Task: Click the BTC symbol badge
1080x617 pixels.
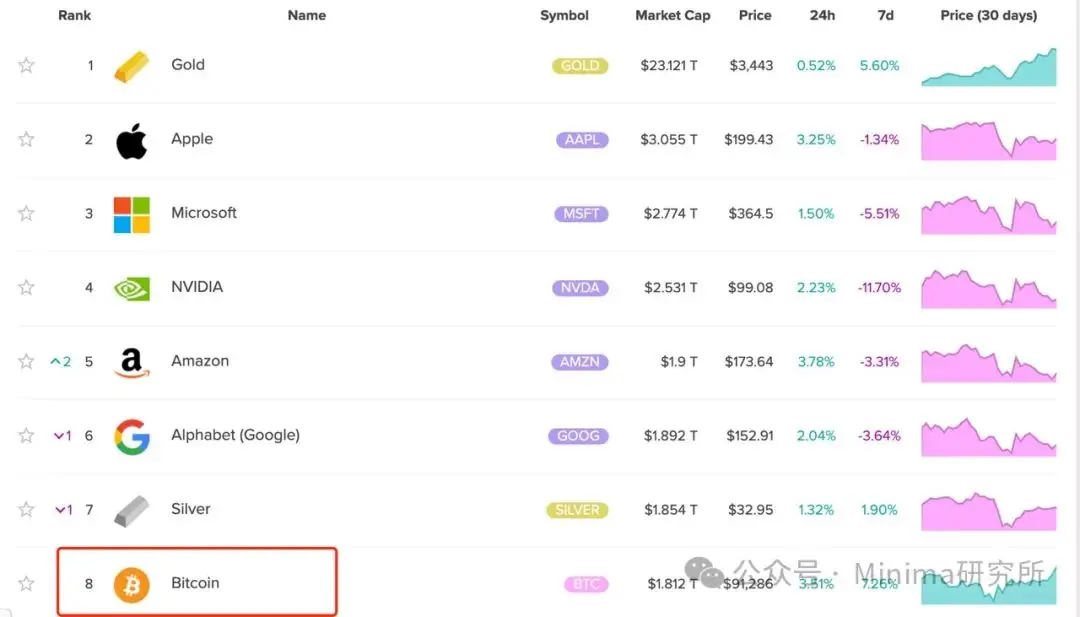Action: point(586,585)
